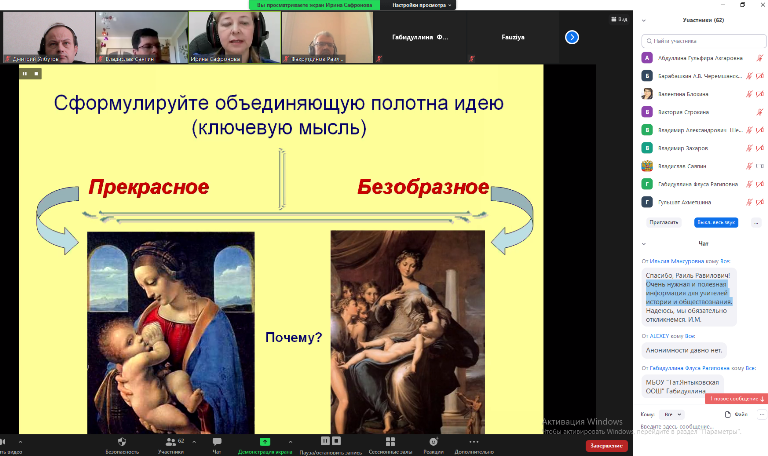Stop the shared slideshow overlay button
Screen dimensions: 768x456
click(36, 73)
